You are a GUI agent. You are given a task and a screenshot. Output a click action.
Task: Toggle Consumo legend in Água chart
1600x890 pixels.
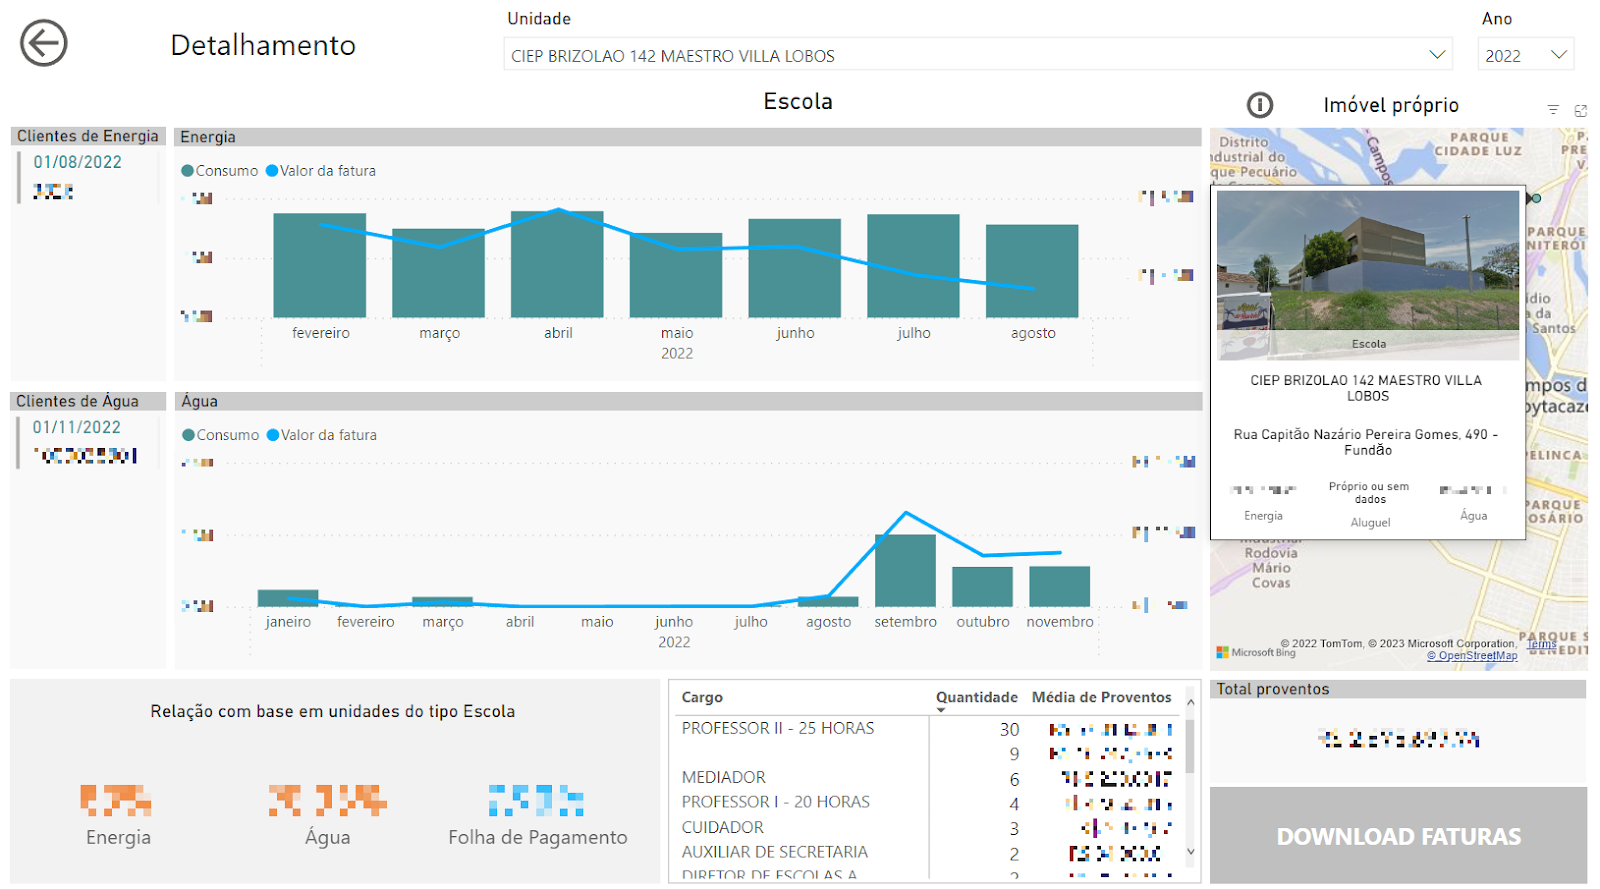click(221, 435)
